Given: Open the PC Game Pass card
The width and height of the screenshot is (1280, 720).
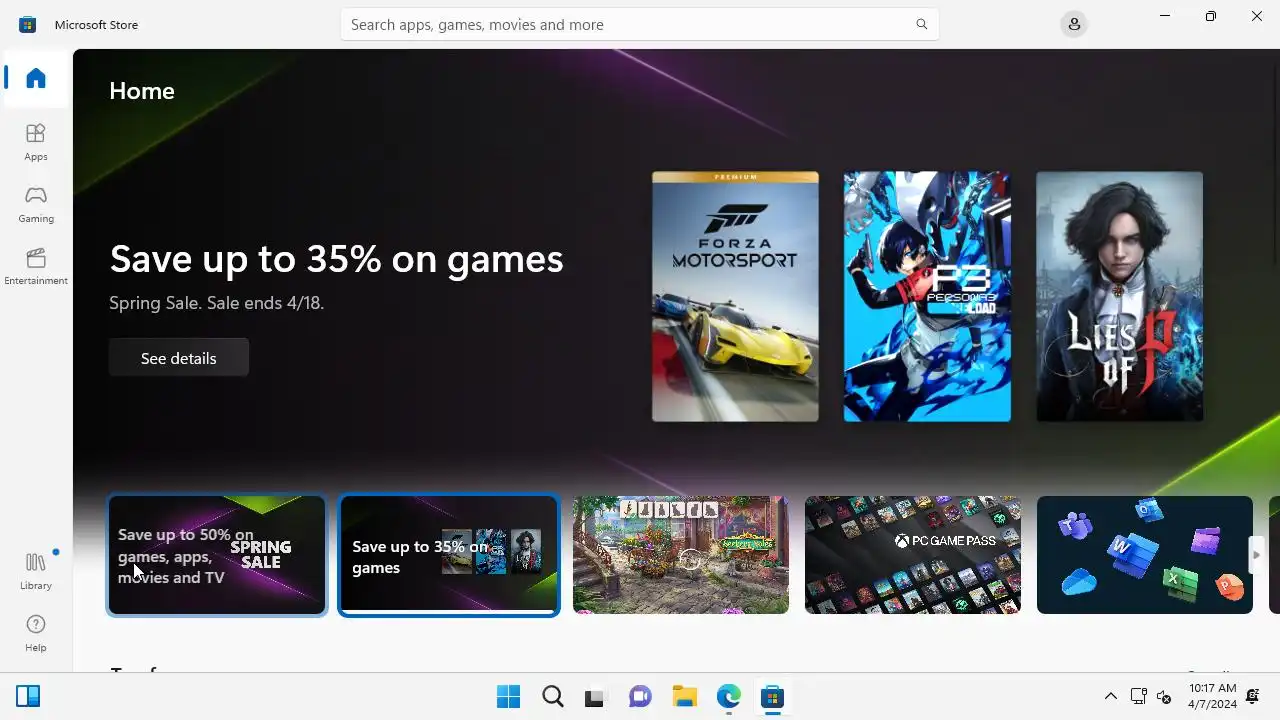Looking at the screenshot, I should 913,555.
